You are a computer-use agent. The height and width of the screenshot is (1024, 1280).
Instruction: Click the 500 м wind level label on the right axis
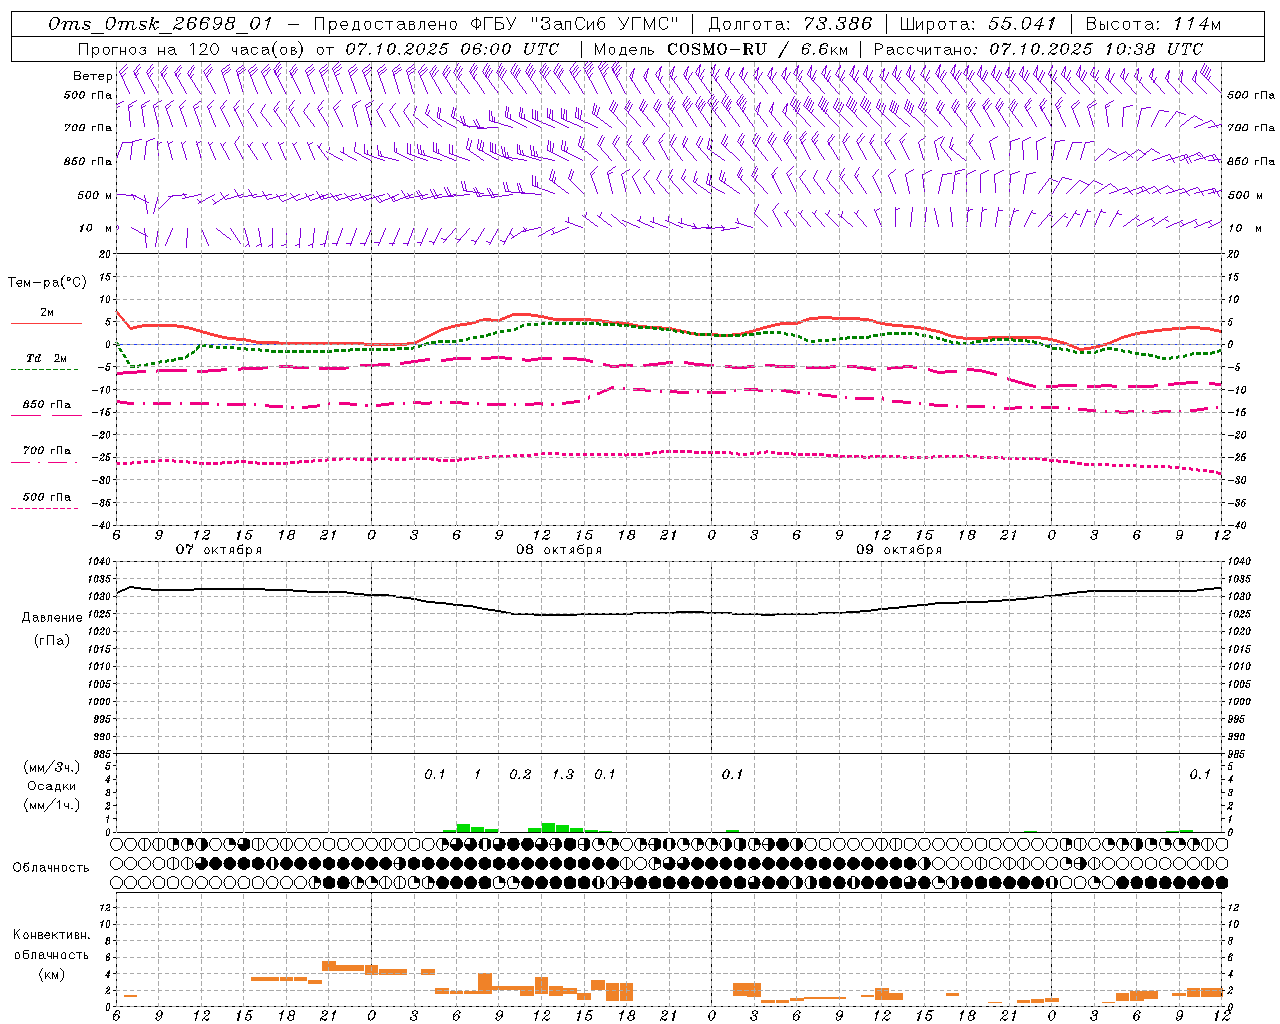tap(1251, 195)
